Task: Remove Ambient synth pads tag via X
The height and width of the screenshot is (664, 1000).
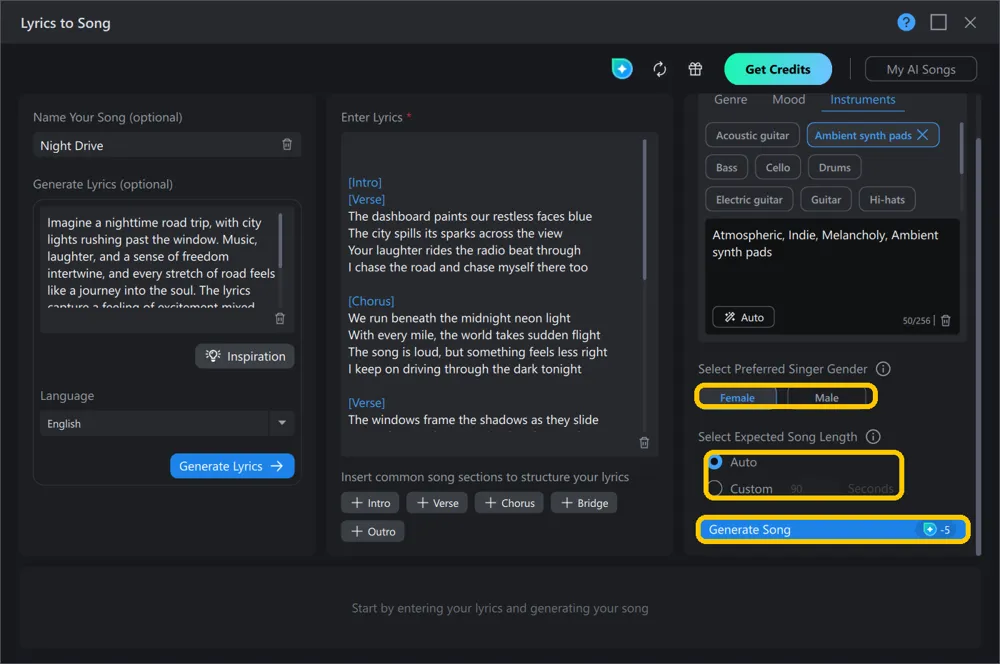Action: click(922, 135)
